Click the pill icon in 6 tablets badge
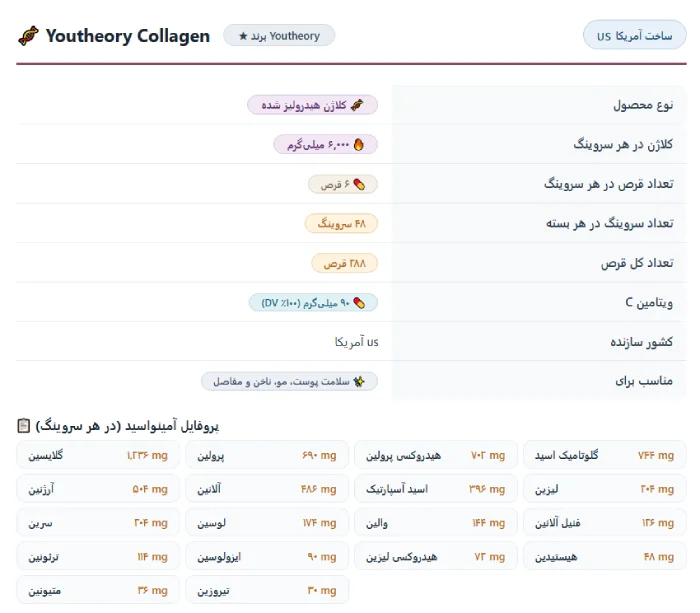The image size is (700, 613). pos(358,184)
